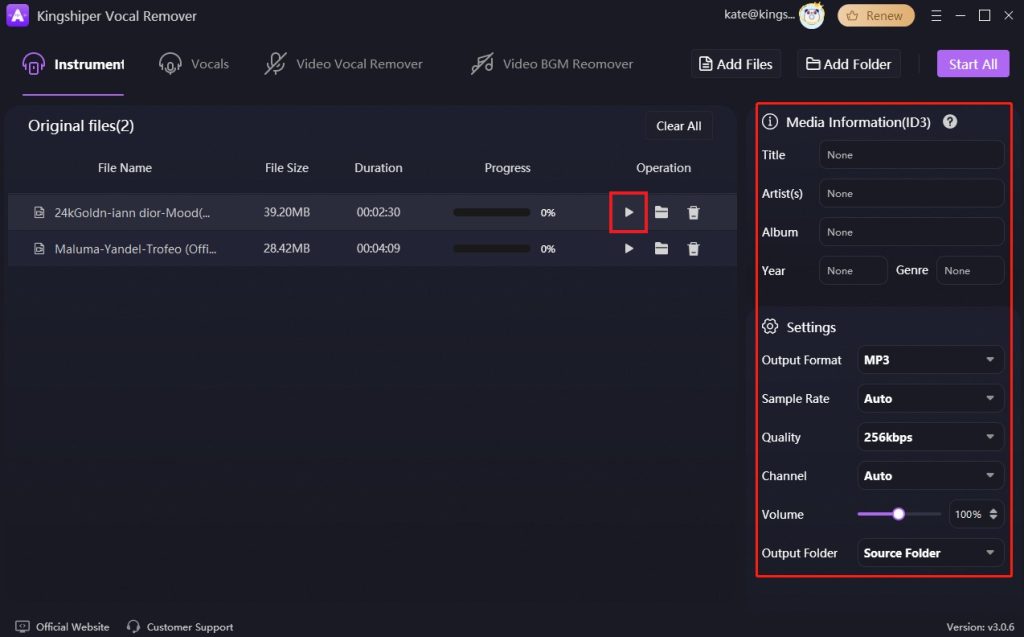Open folder for 24kGoldn-iann dior-Mood file
The image size is (1024, 637).
[x=661, y=212]
